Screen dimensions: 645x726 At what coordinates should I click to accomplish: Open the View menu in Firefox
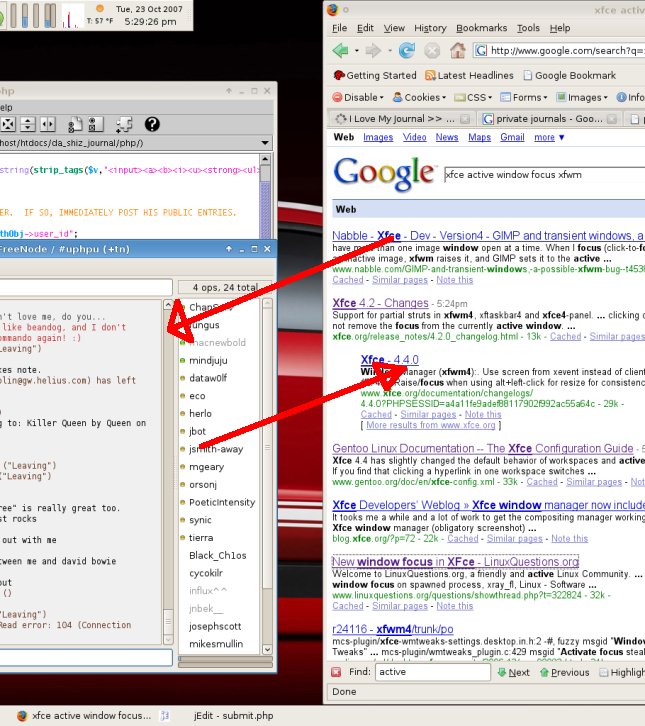pyautogui.click(x=394, y=28)
